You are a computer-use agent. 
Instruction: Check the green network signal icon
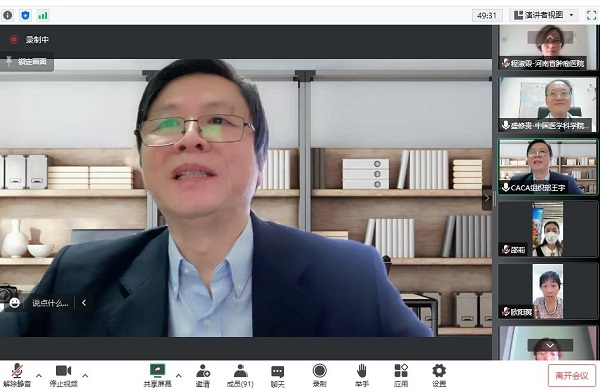click(x=43, y=15)
